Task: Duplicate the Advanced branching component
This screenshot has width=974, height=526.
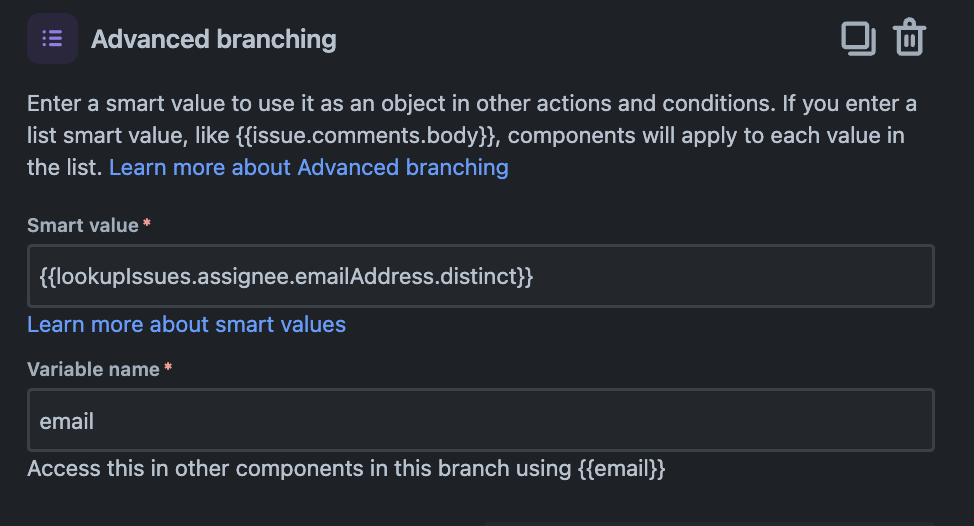Action: pyautogui.click(x=858, y=39)
